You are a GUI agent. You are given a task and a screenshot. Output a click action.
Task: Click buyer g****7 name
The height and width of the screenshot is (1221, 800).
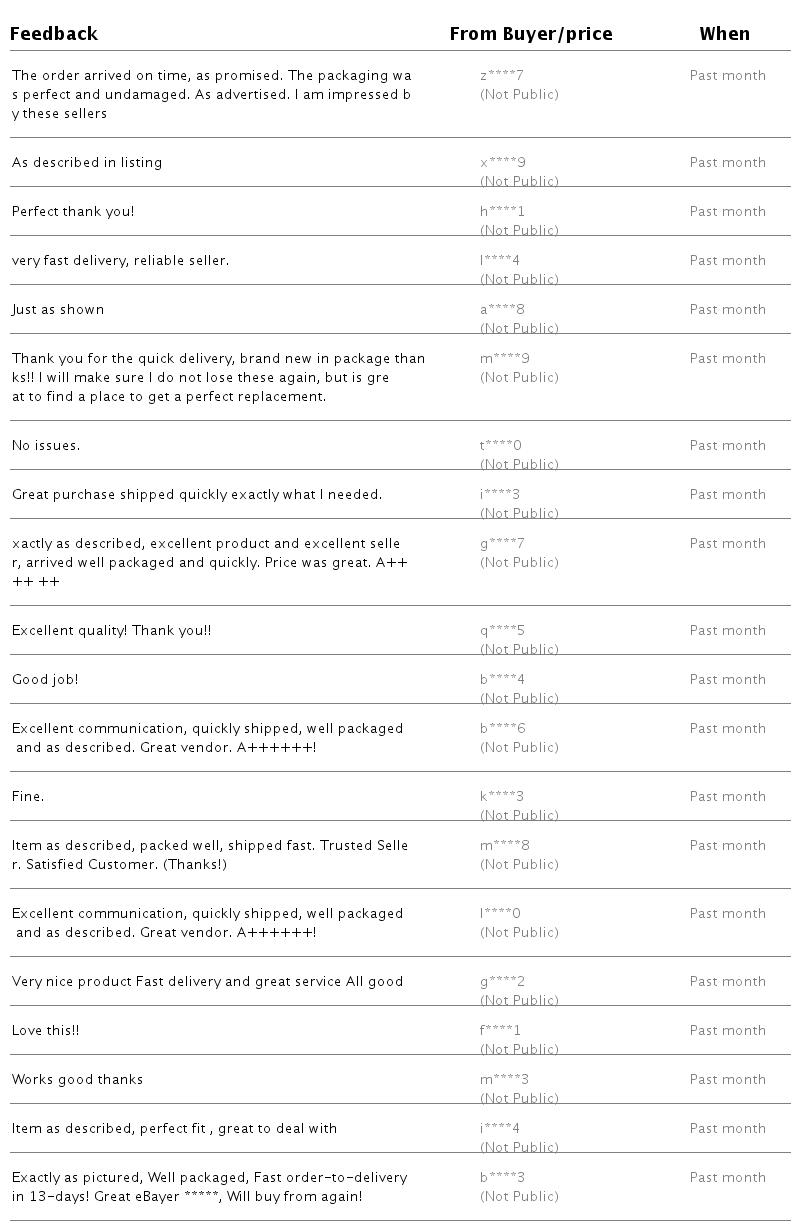tap(502, 544)
